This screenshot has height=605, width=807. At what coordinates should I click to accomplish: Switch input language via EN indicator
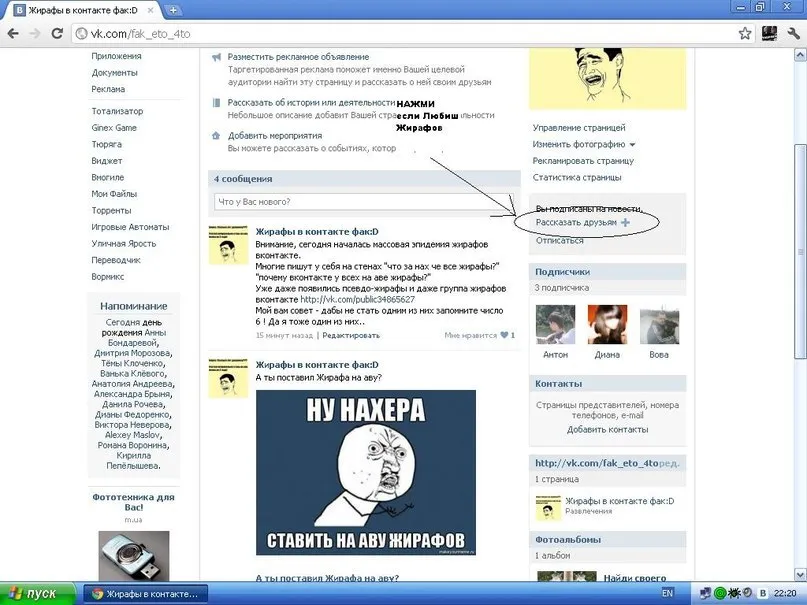[x=667, y=594]
